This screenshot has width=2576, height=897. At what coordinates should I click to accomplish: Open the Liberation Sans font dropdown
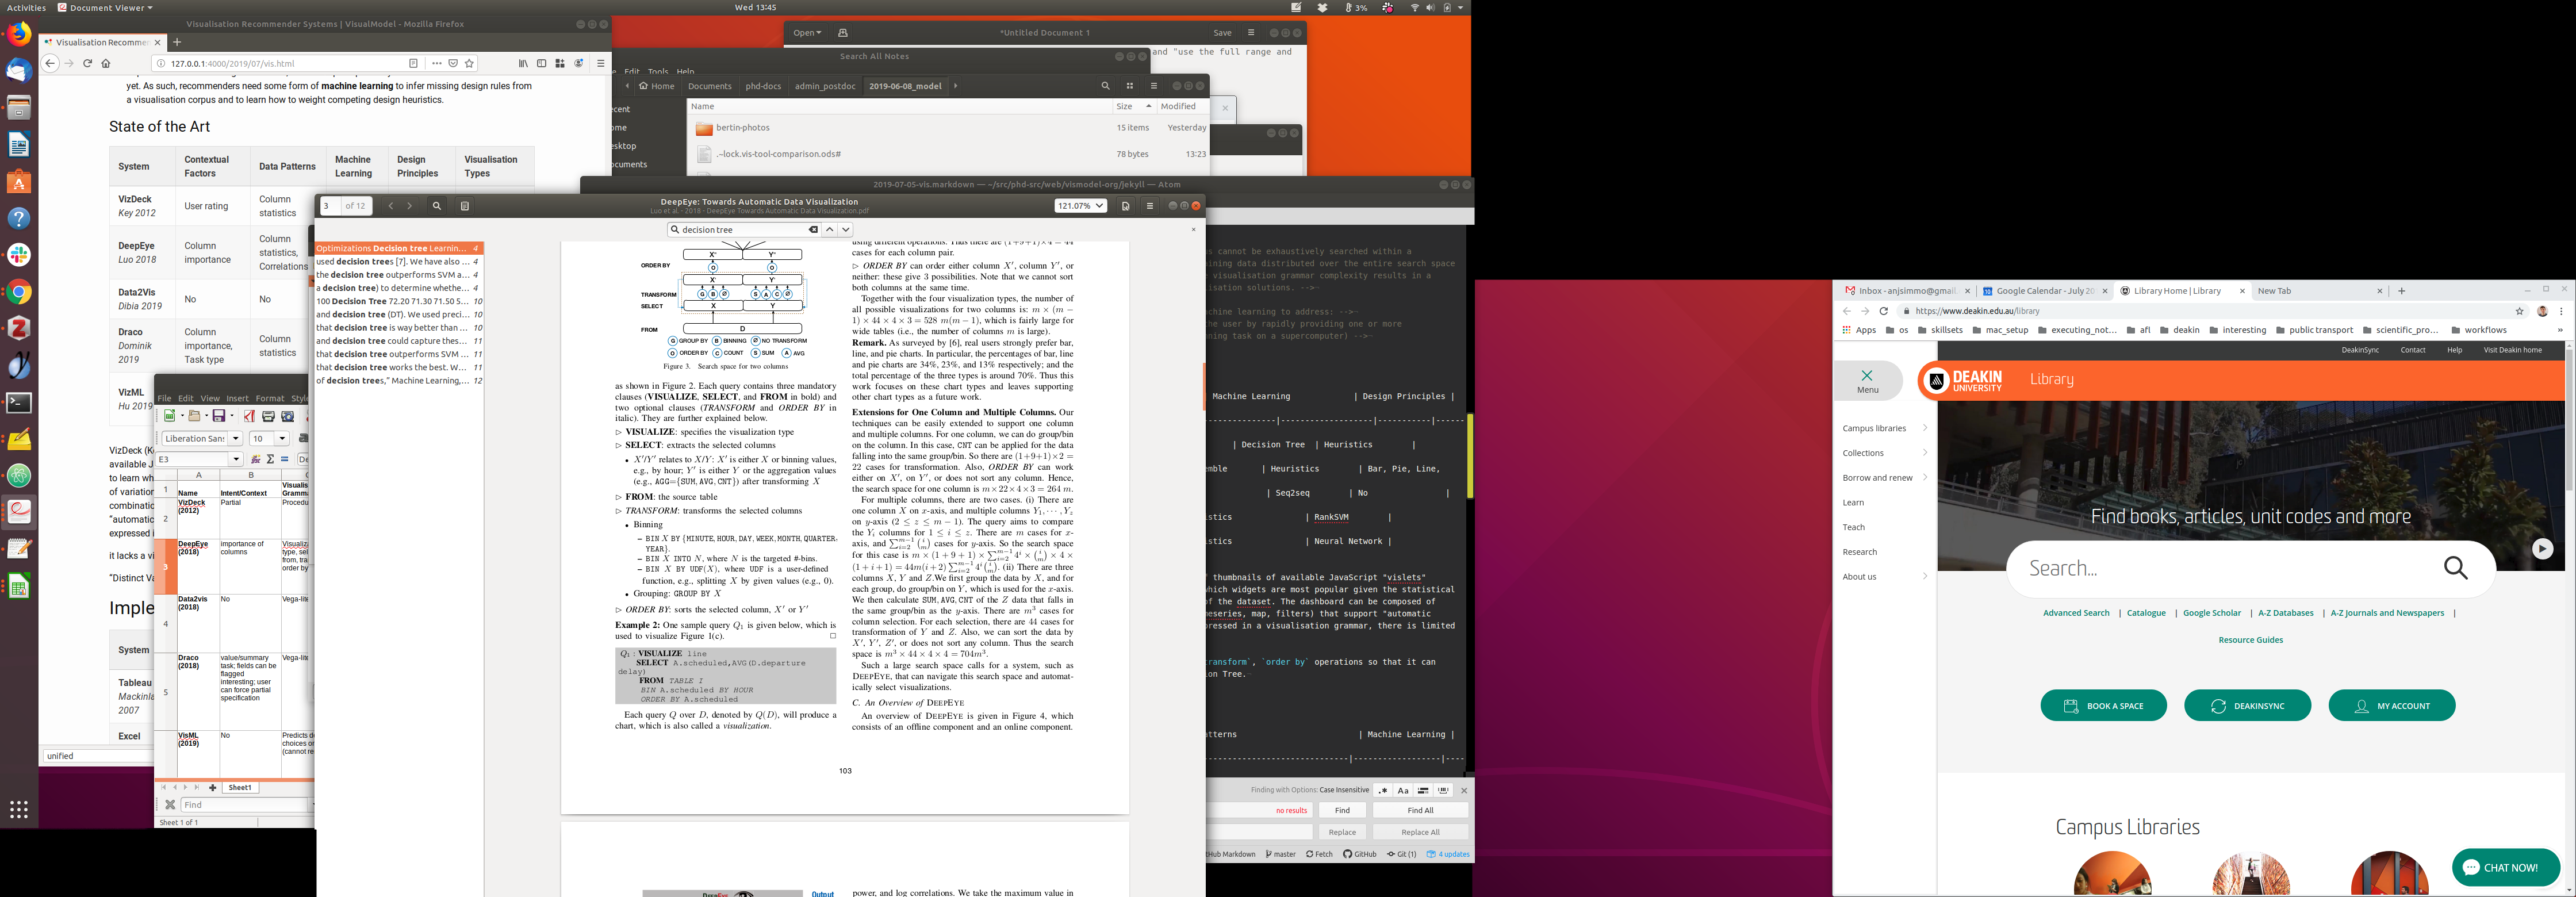[x=236, y=439]
